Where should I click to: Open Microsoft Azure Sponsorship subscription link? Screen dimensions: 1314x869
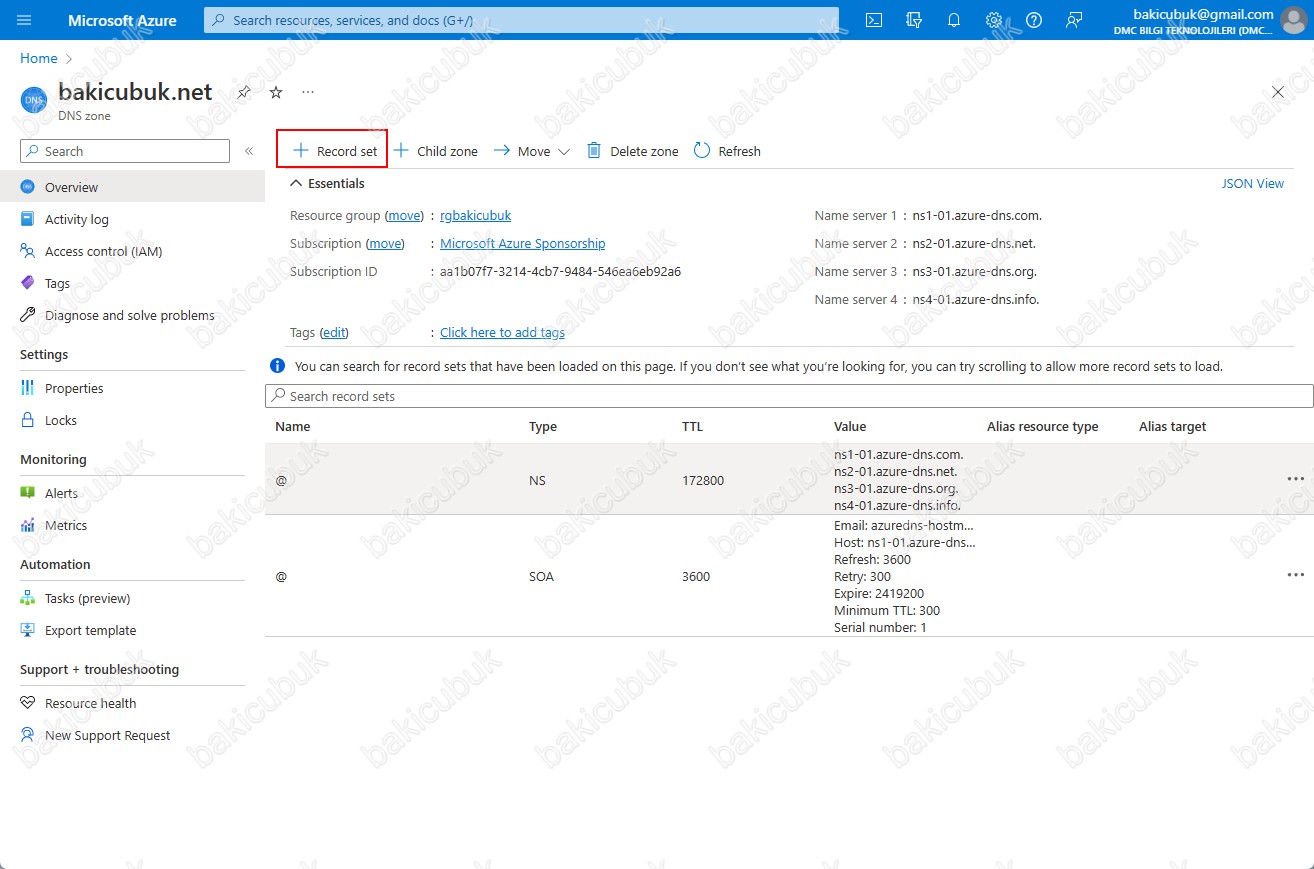click(522, 243)
